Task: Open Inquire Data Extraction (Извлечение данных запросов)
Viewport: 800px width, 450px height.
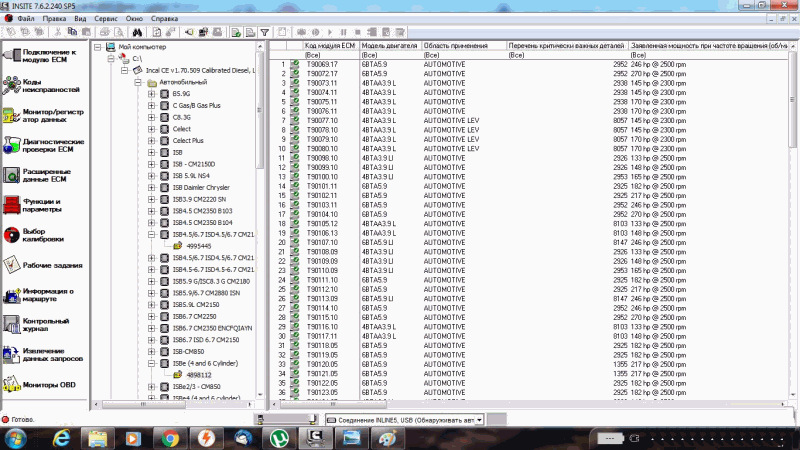Action: tap(43, 355)
